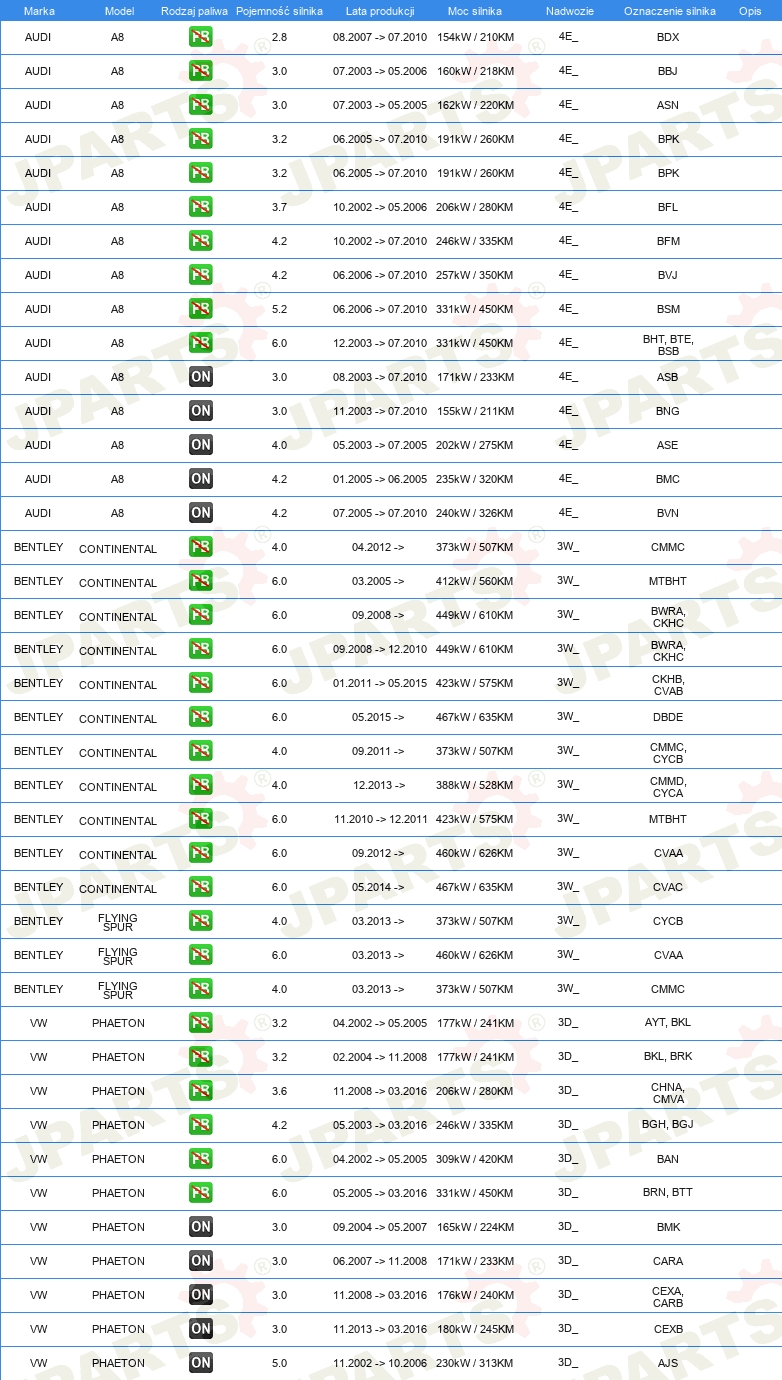782x1380 pixels.
Task: Click the "Opis" column header
Action: point(750,11)
